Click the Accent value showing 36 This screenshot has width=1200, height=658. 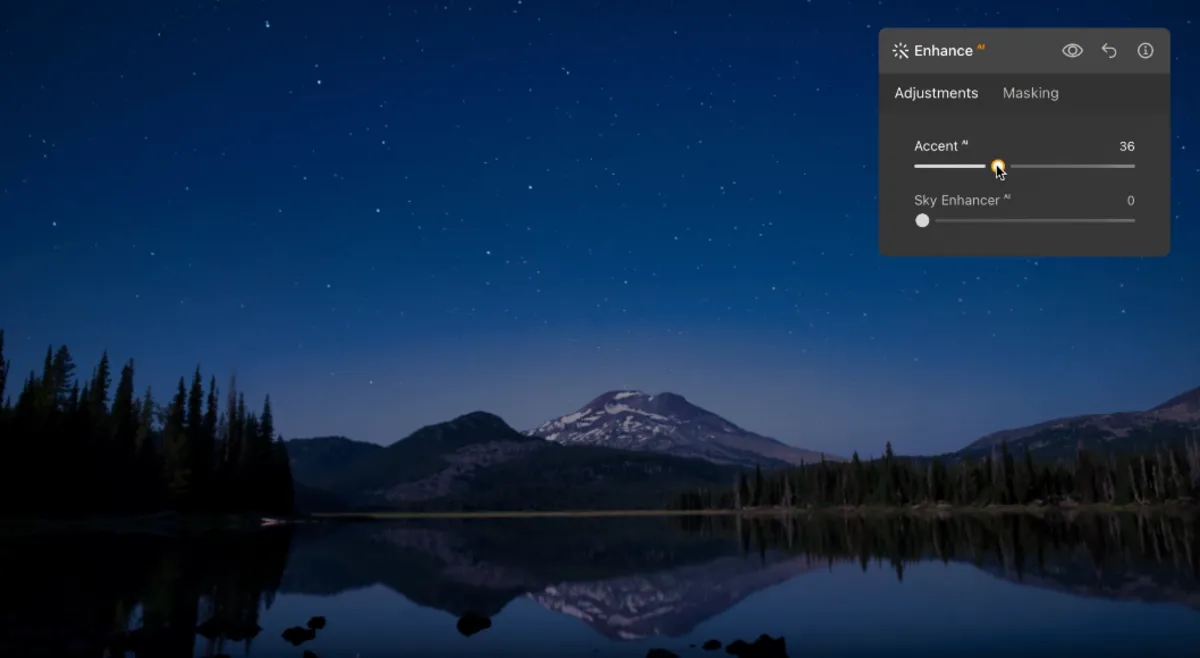[1128, 146]
